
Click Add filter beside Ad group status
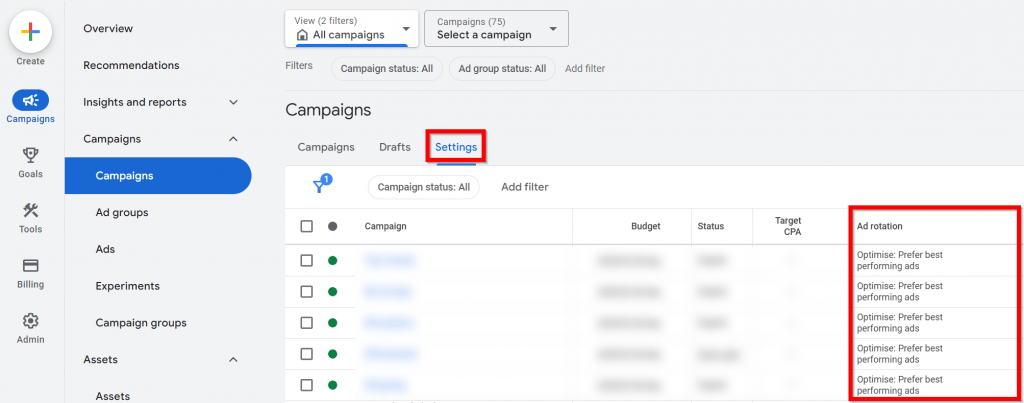[x=584, y=68]
